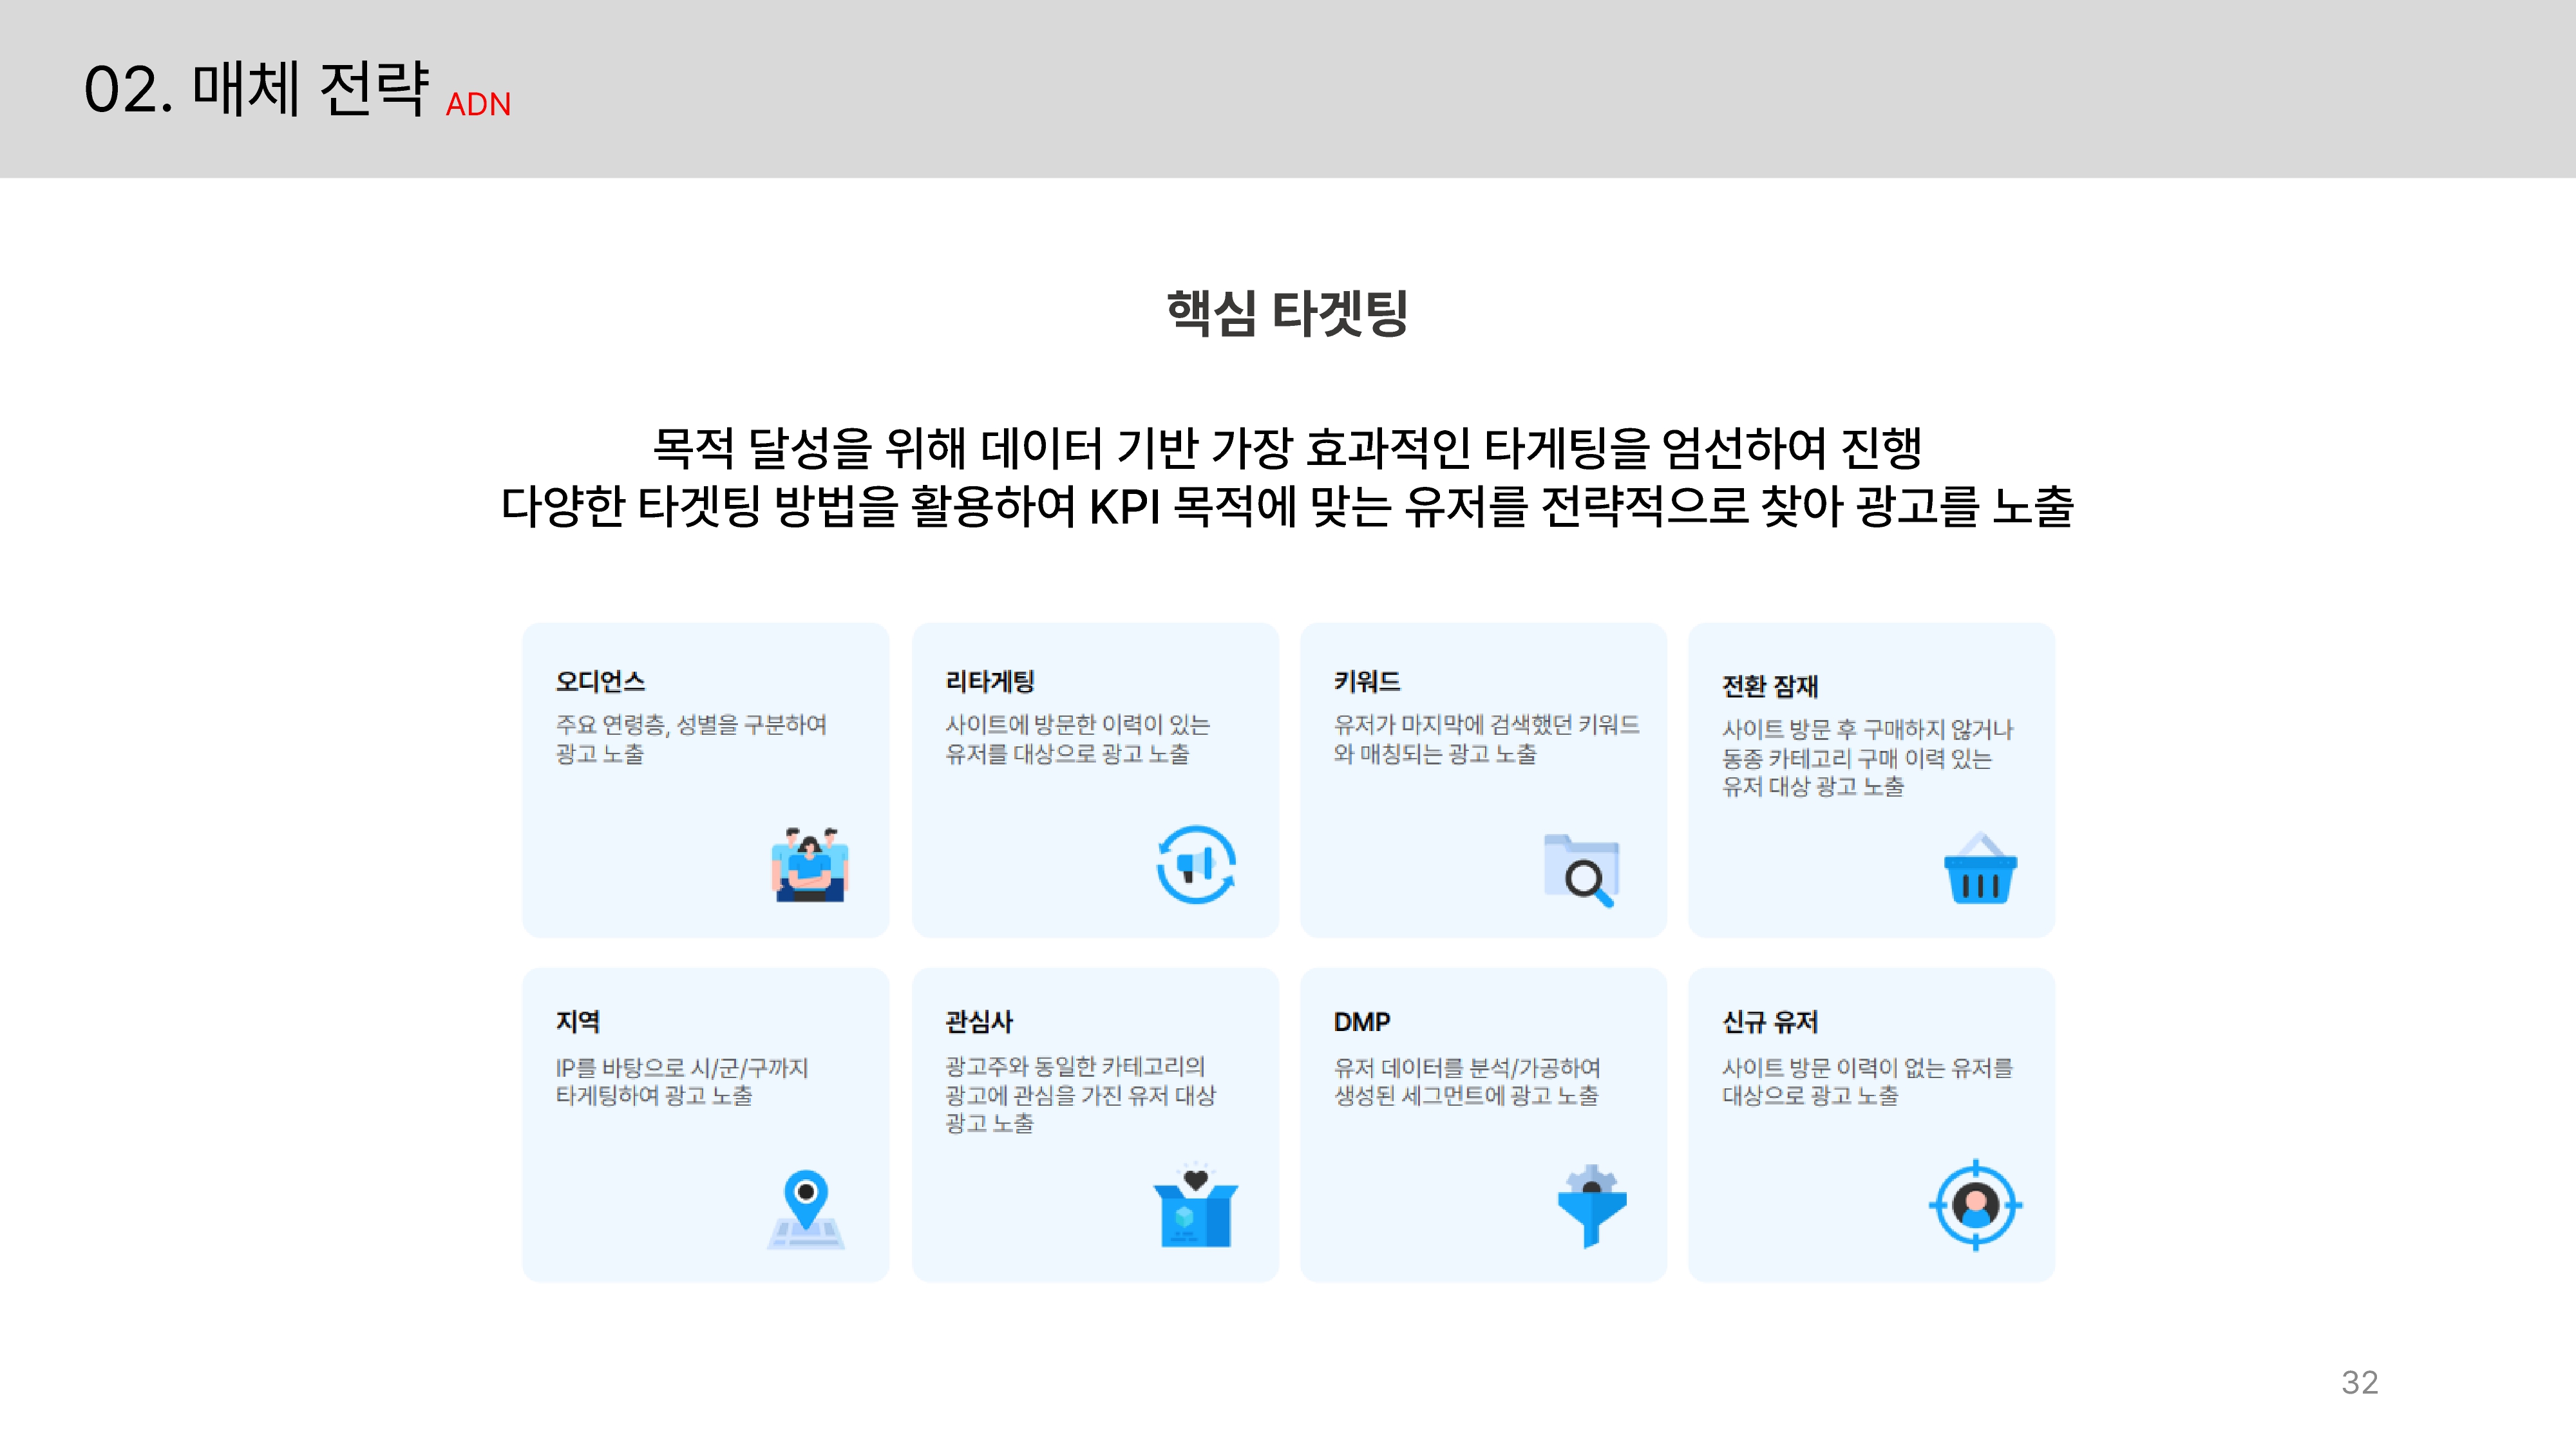This screenshot has height=1449, width=2576.
Task: Select the 오디언스 card title
Action: 600,682
